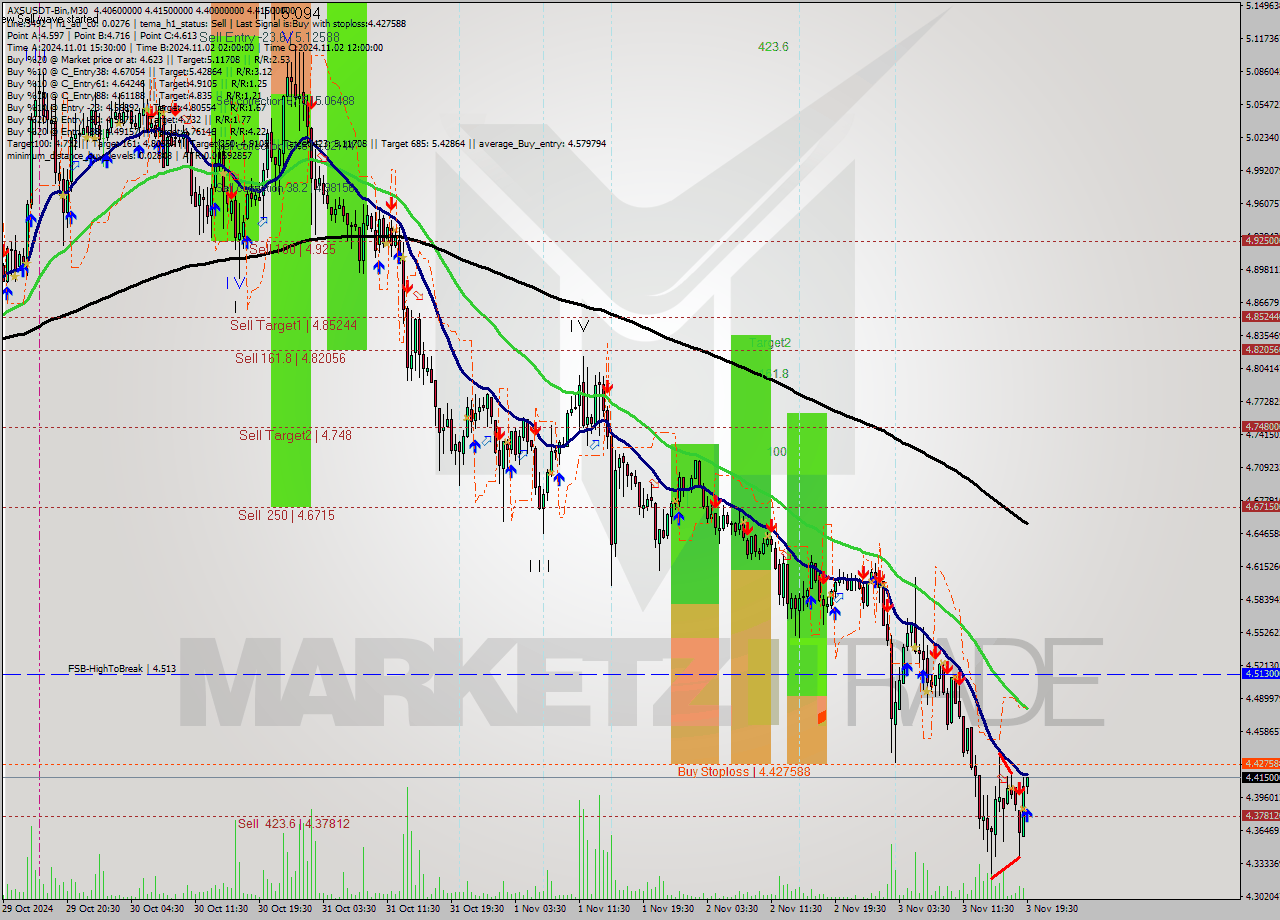Click the '2 Nov 03:30' time label

[x=732, y=909]
